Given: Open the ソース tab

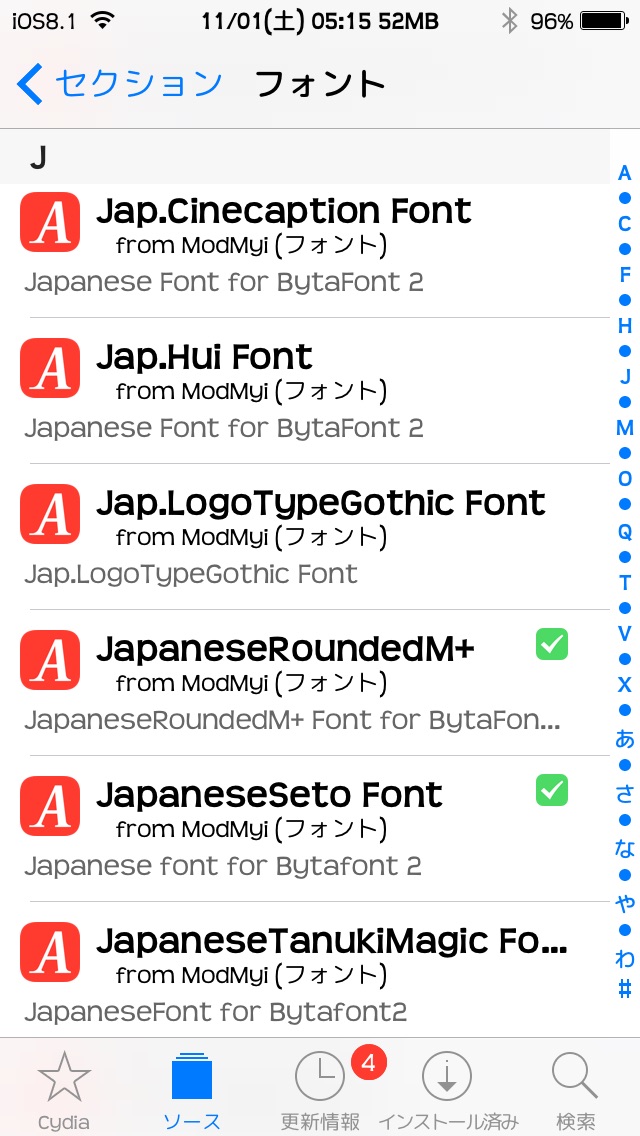Looking at the screenshot, I should pyautogui.click(x=191, y=1091).
